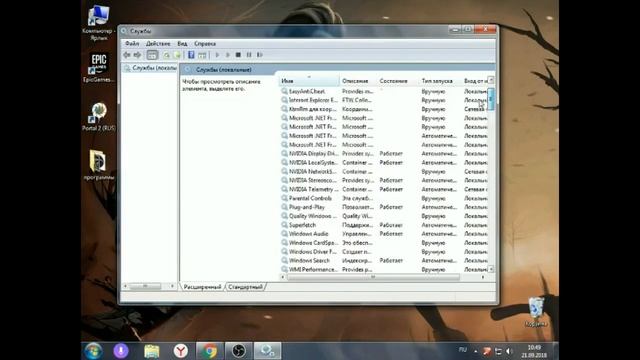Select the Windows Audio service

(x=384, y=234)
